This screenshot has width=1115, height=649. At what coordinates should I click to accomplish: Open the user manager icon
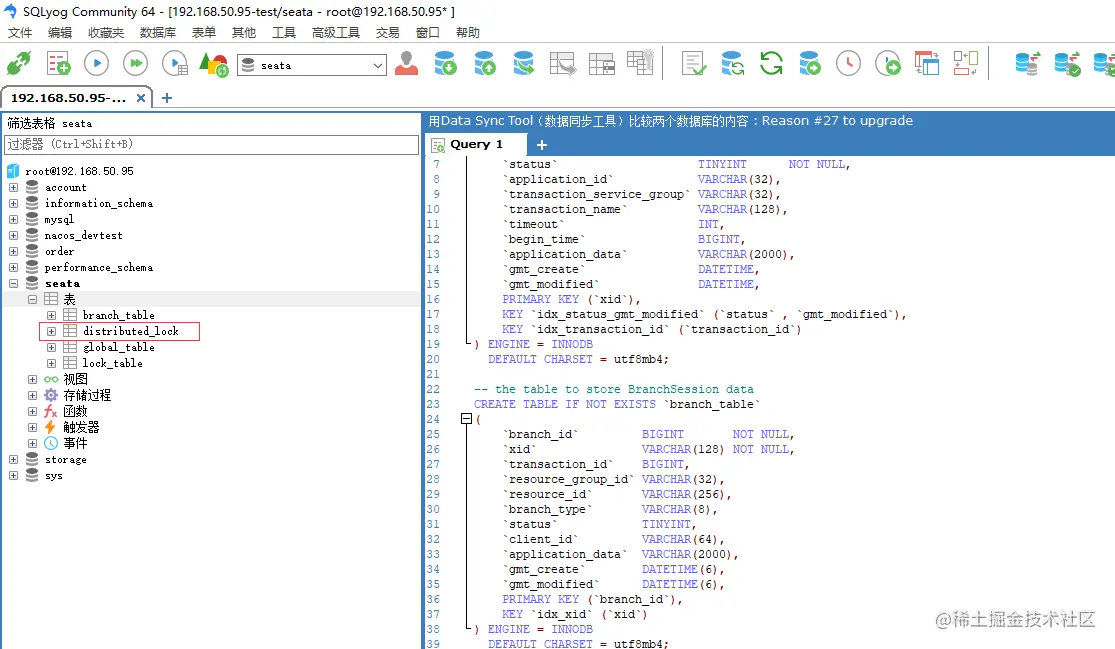point(406,64)
